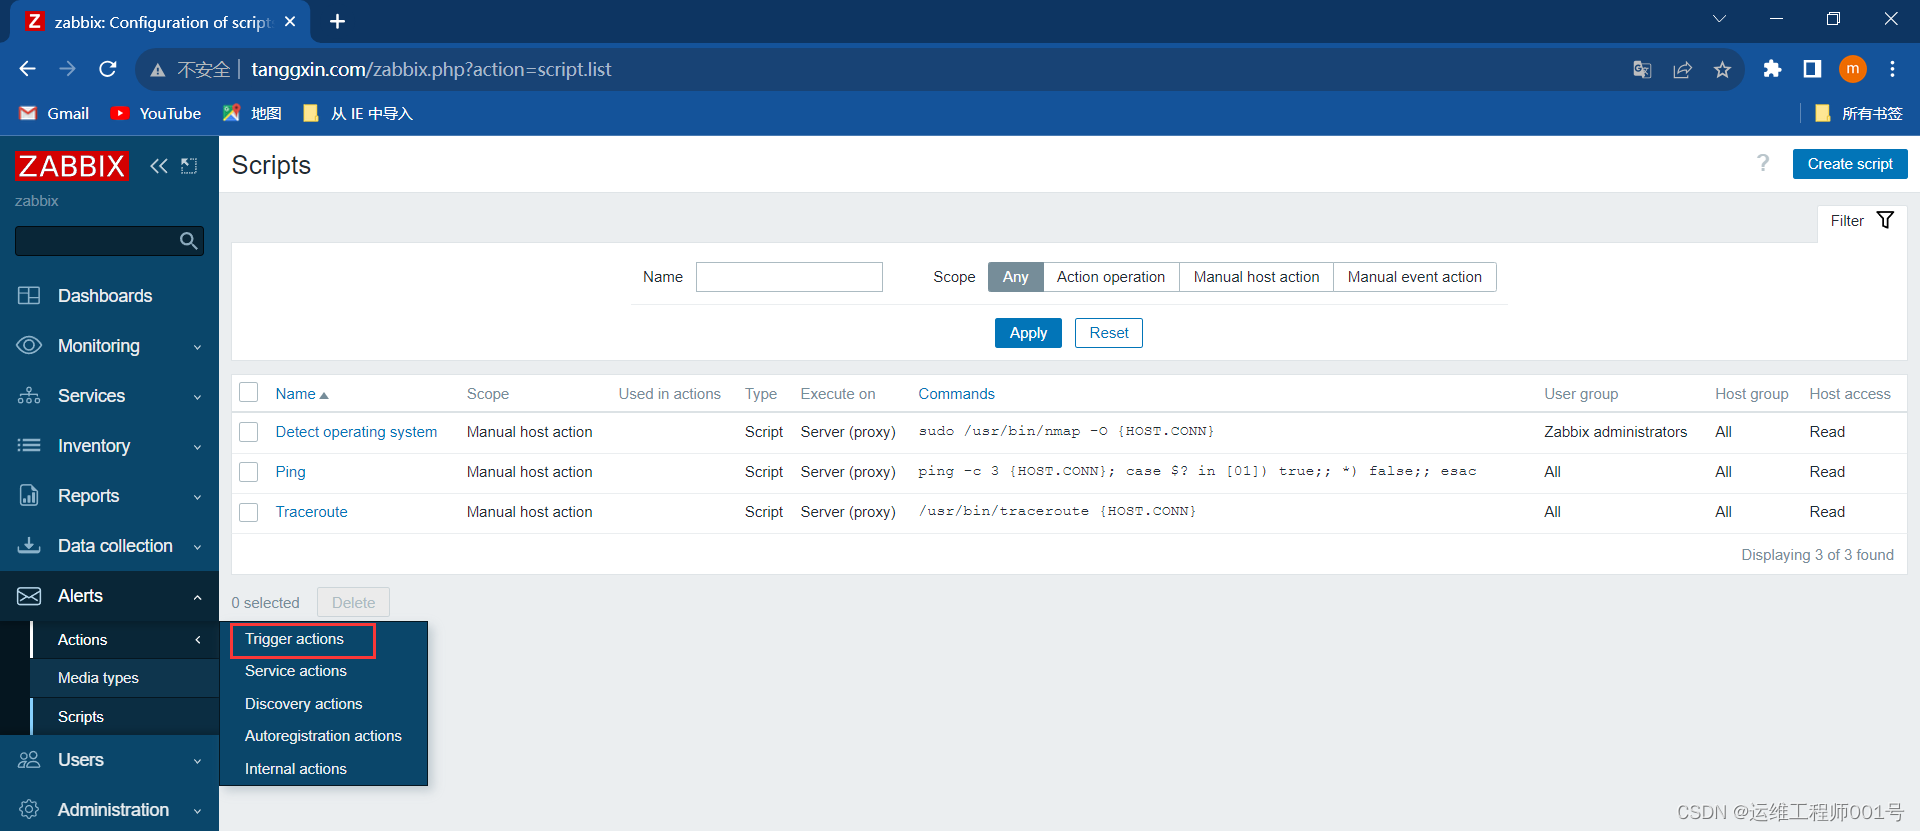Open Discovery actions from submenu

pyautogui.click(x=303, y=704)
